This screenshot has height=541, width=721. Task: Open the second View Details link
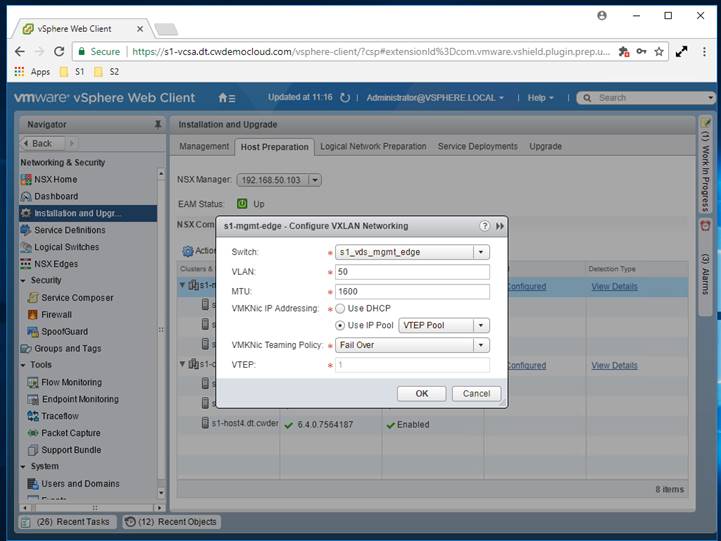point(614,366)
